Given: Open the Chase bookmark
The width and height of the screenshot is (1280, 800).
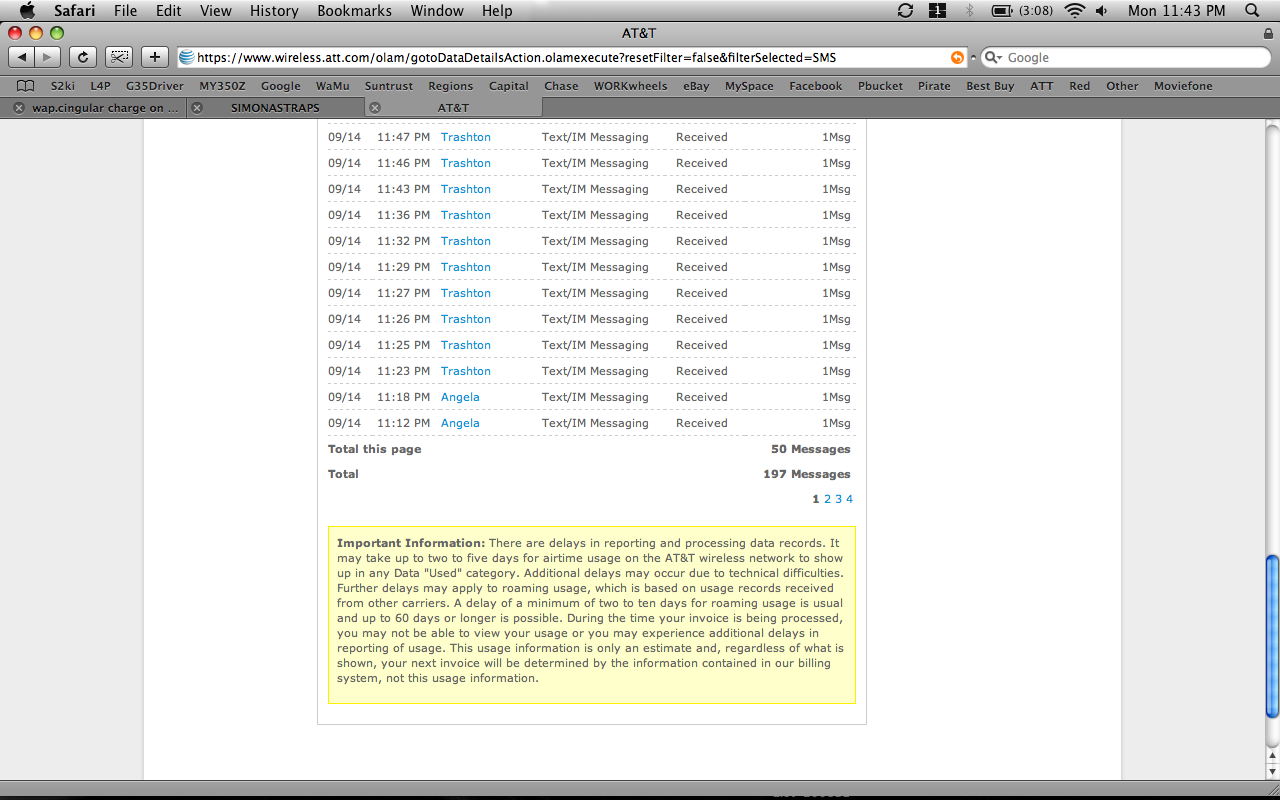Looking at the screenshot, I should coord(561,86).
